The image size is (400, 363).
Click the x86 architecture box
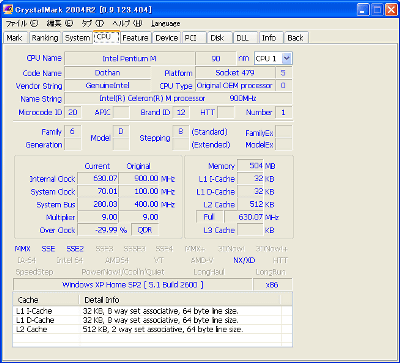click(x=273, y=285)
